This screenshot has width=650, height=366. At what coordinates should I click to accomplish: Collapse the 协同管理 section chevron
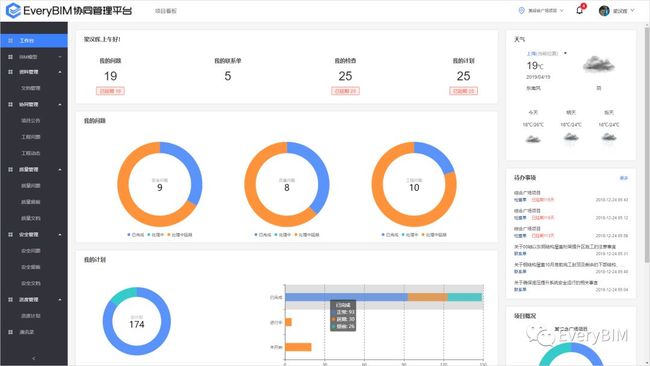60,104
